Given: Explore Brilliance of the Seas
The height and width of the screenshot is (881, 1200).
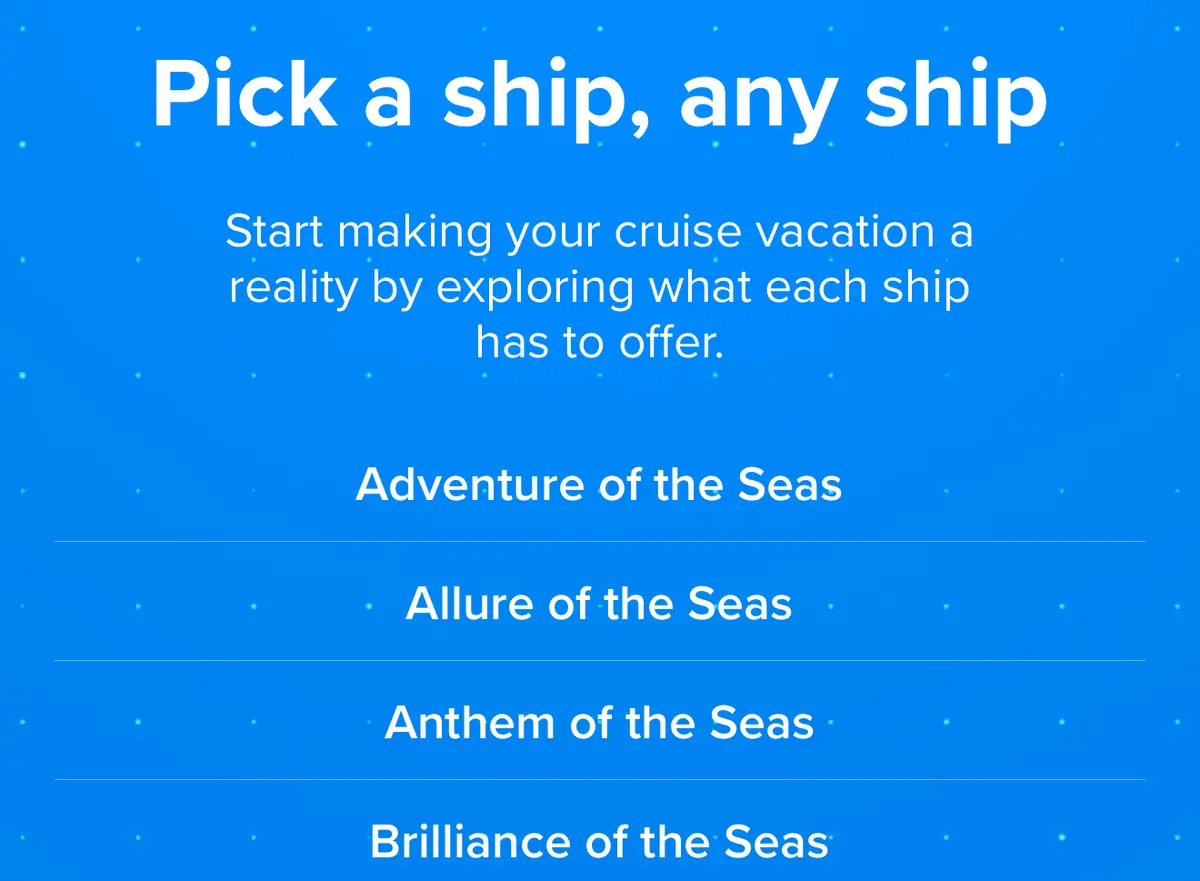Looking at the screenshot, I should coord(599,841).
